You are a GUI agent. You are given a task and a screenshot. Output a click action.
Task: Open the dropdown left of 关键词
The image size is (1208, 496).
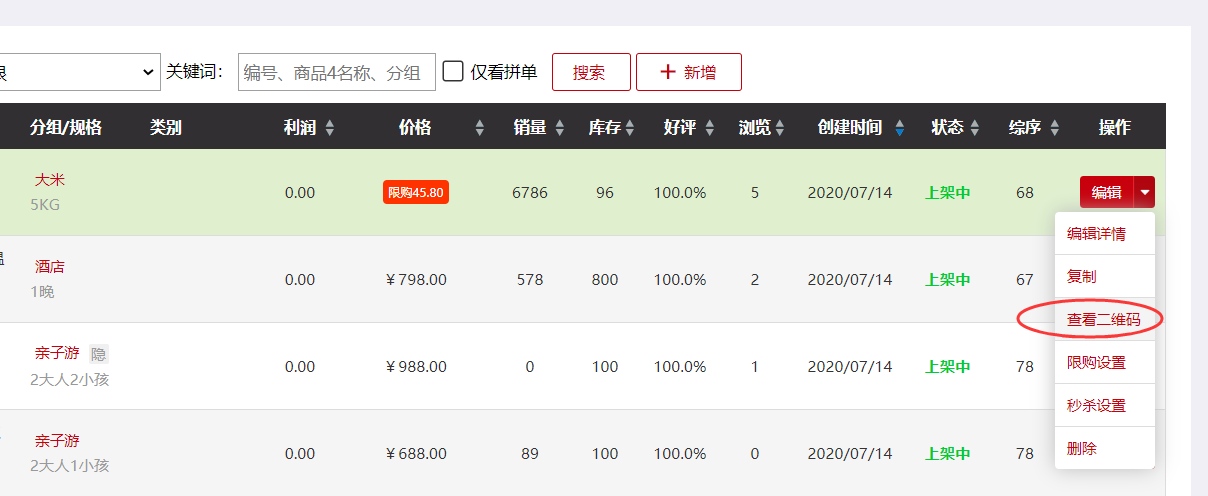click(78, 72)
